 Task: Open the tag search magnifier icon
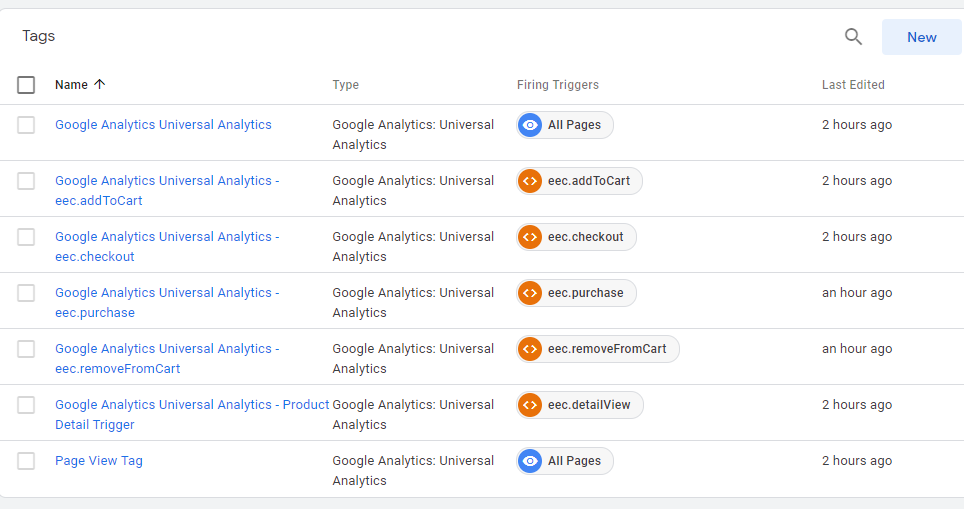(x=853, y=37)
